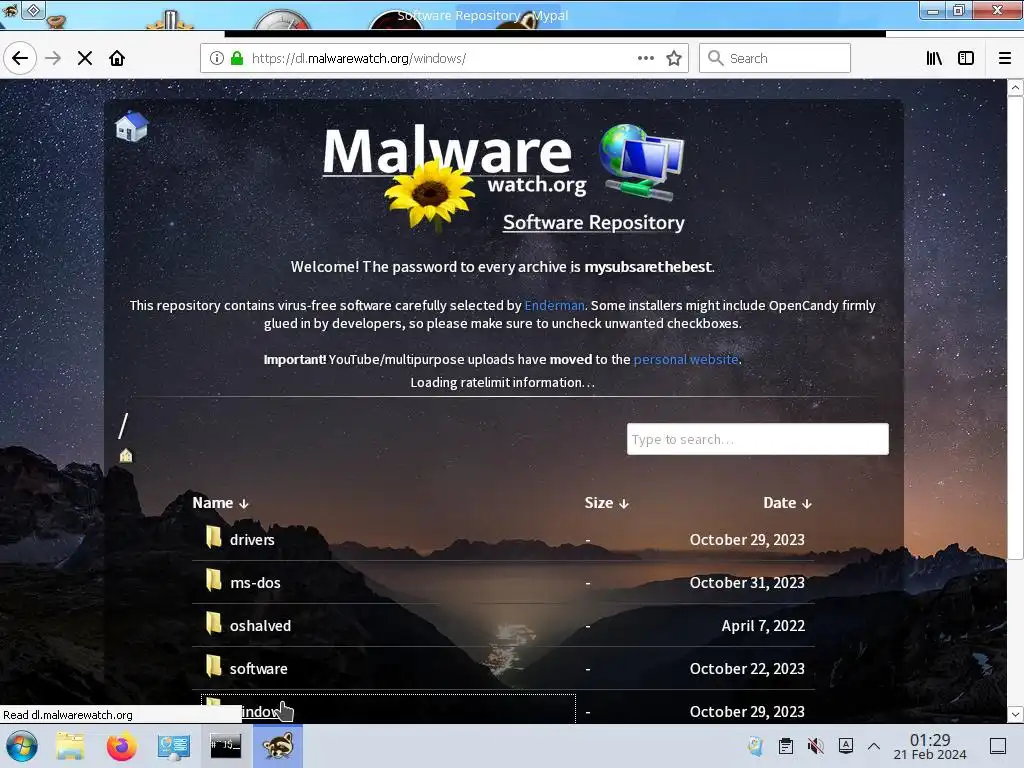
Task: Open the hamburger application menu
Action: coord(1004,58)
